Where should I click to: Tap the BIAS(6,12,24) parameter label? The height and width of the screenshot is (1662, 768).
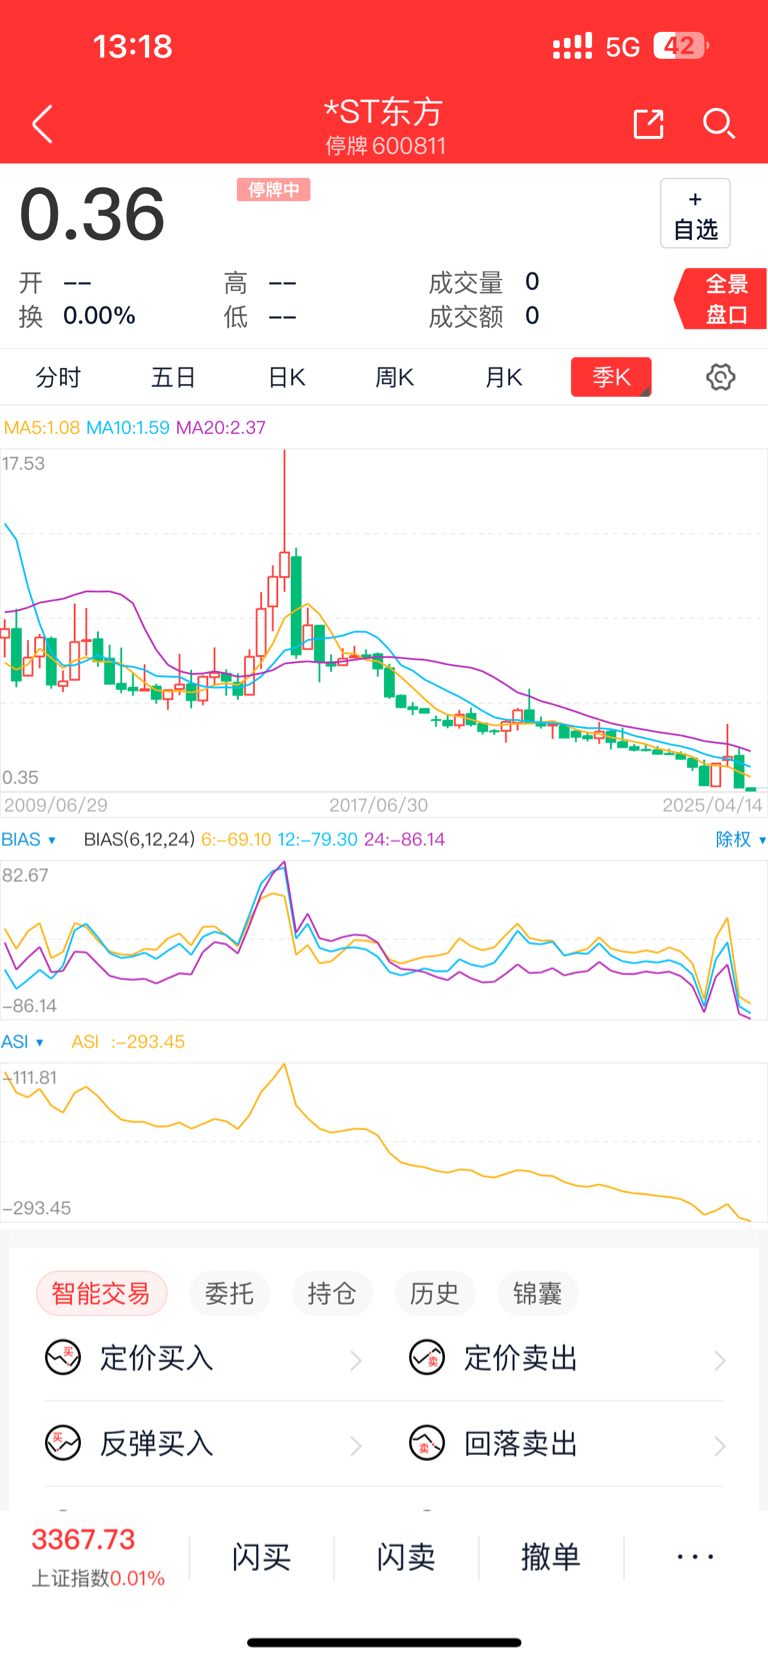point(139,839)
